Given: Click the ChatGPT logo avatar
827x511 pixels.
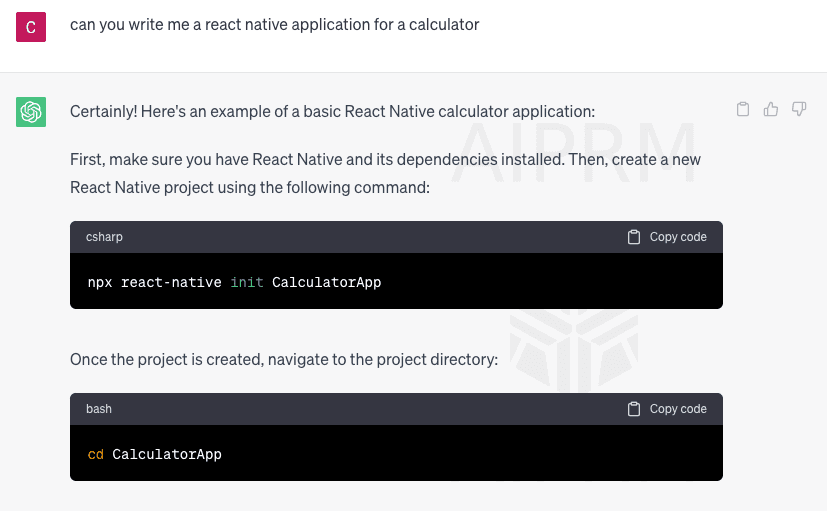Looking at the screenshot, I should [x=31, y=112].
